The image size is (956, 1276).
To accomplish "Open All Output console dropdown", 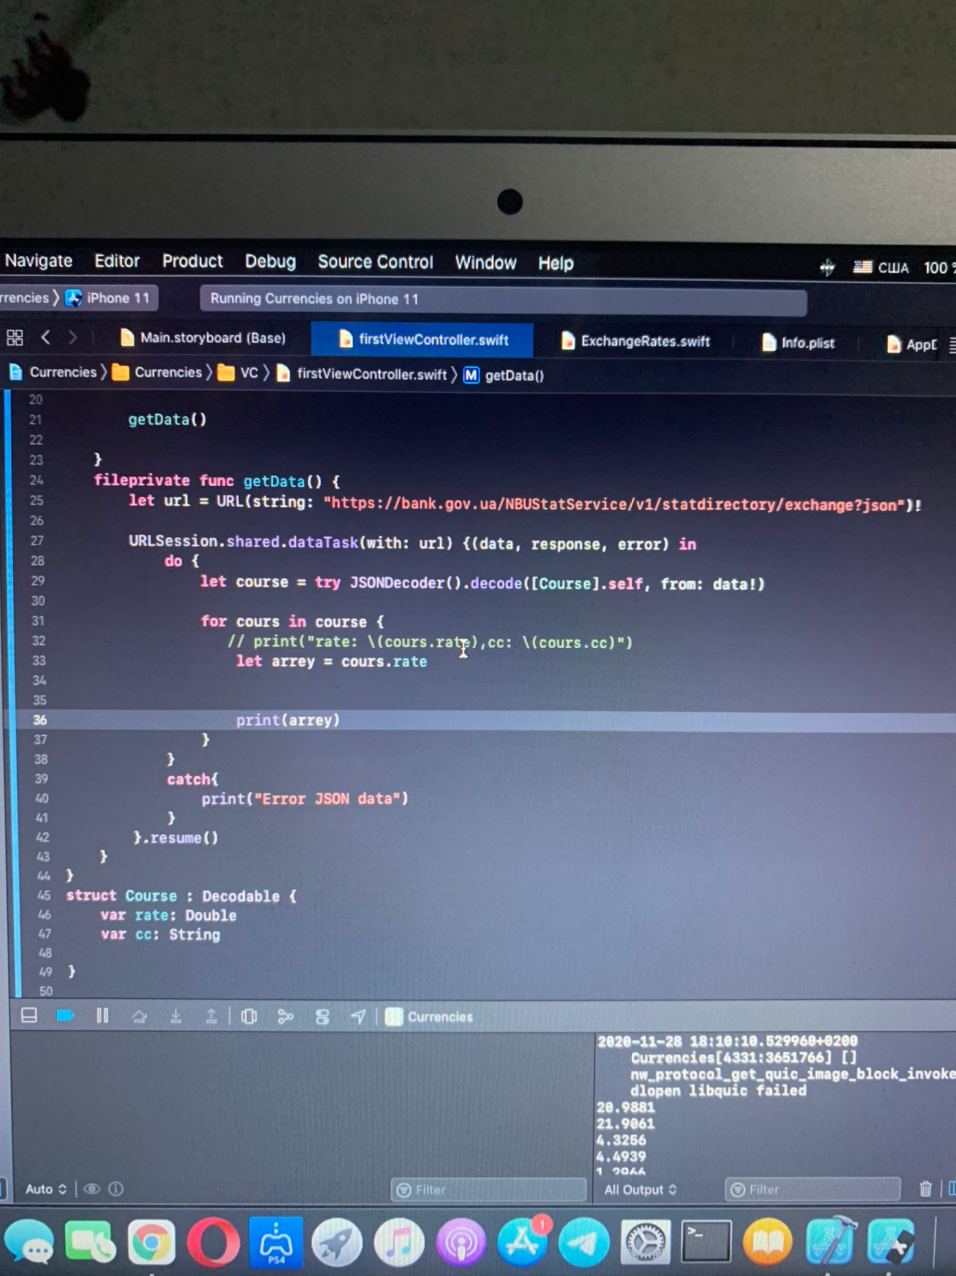I will 641,1189.
